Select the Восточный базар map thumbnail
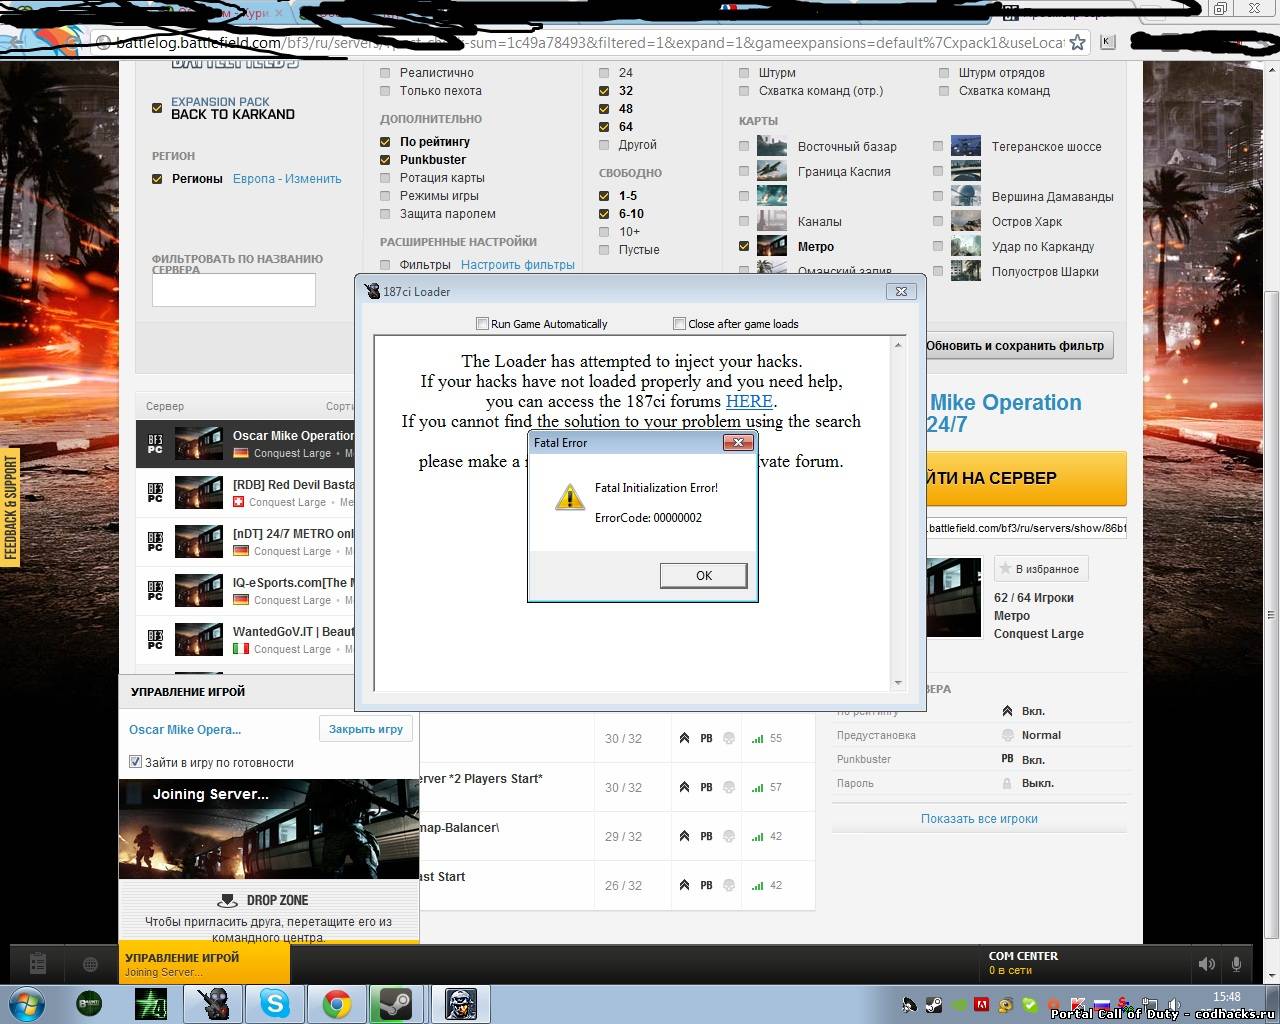This screenshot has height=1024, width=1280. tap(772, 146)
